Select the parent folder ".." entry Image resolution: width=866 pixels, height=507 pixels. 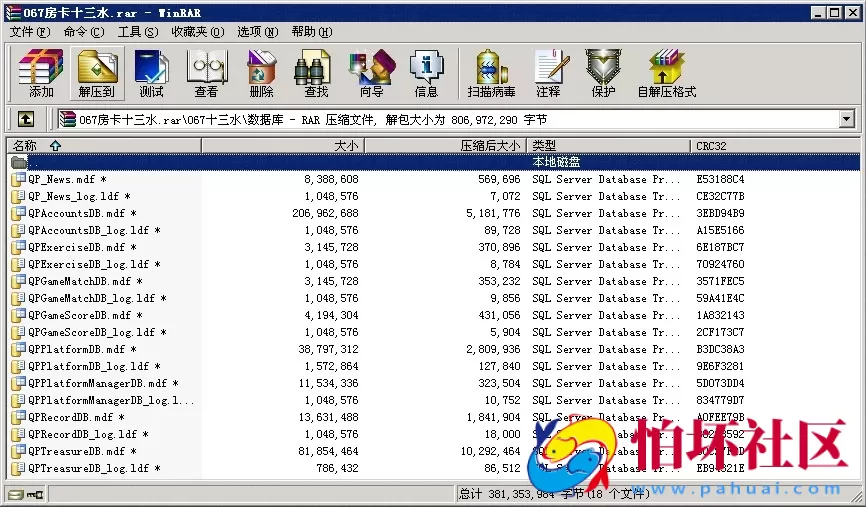[34, 162]
